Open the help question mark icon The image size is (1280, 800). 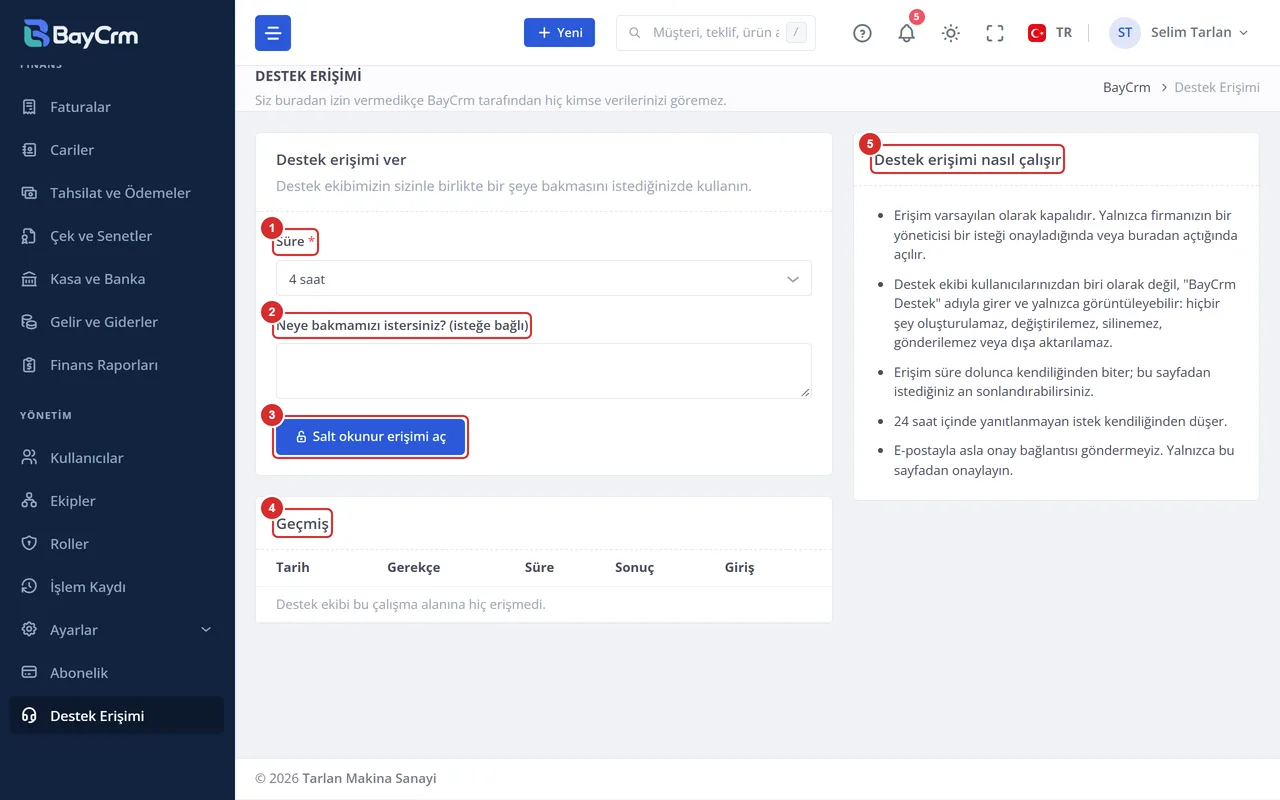coord(862,33)
